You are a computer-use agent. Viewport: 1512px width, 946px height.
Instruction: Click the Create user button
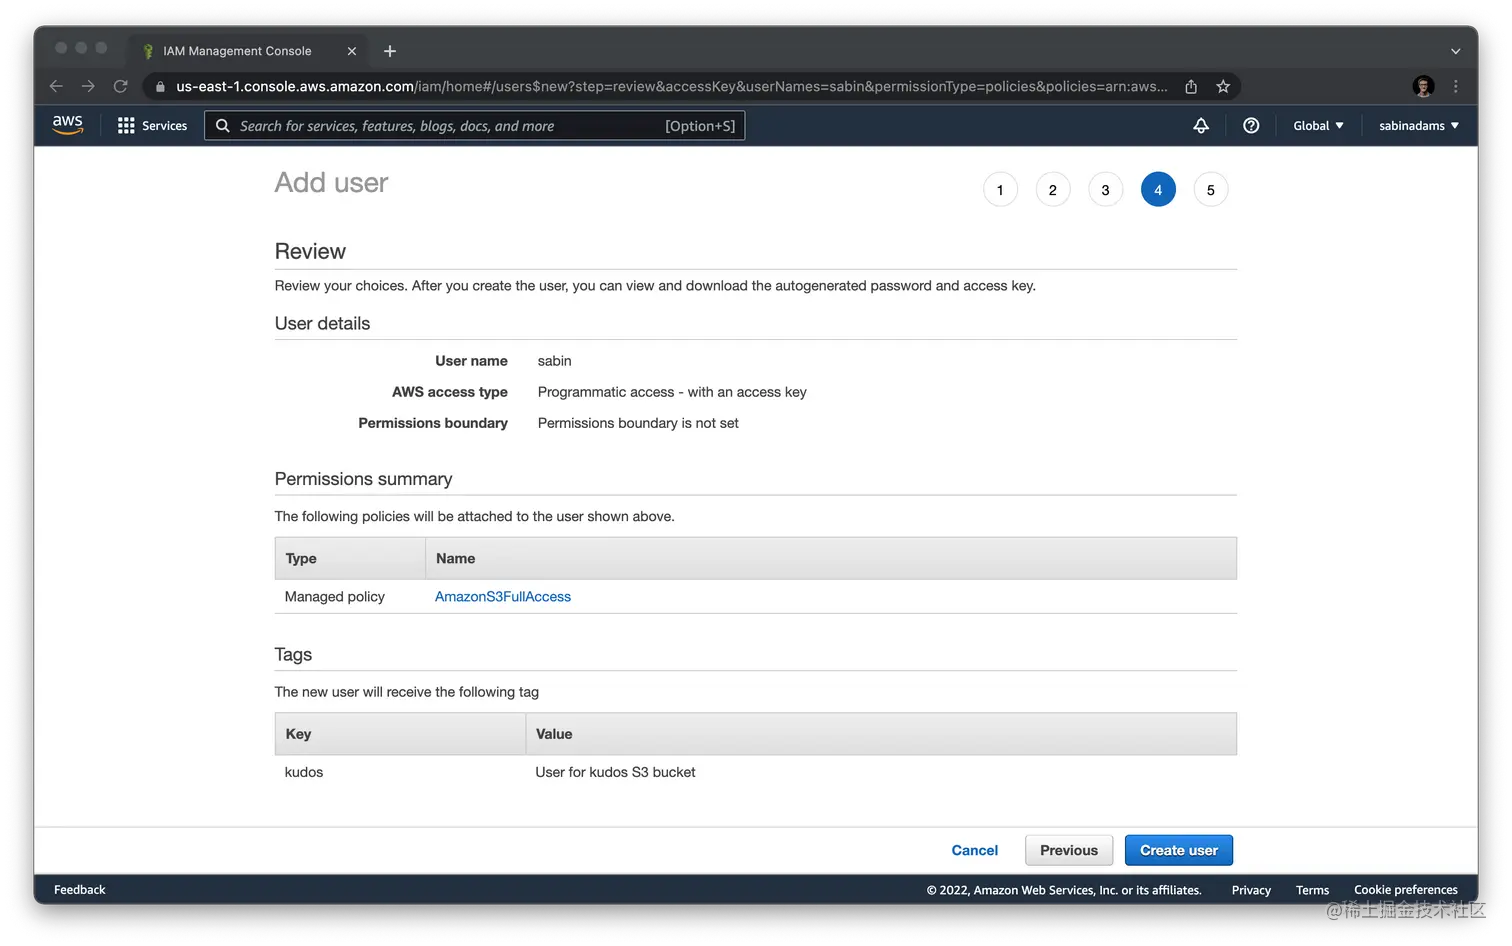1178,849
